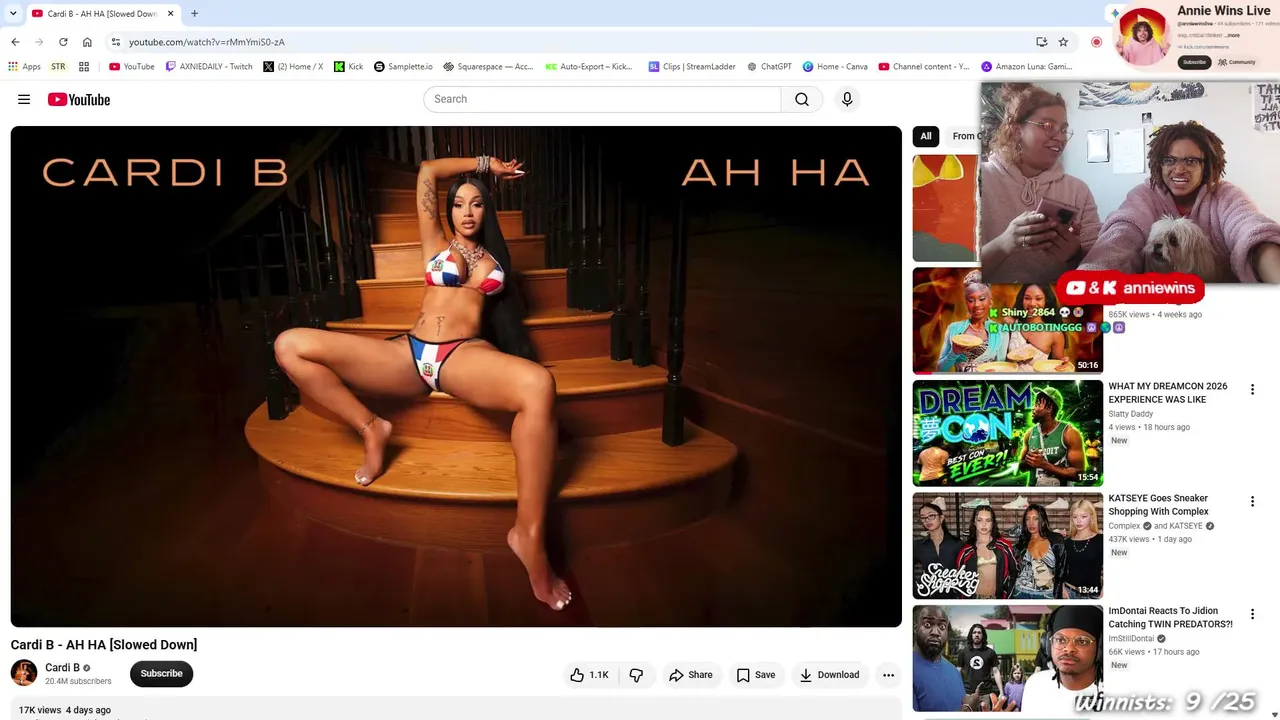Bookmark this page with the star
Viewport: 1280px width, 720px height.
tap(1063, 42)
